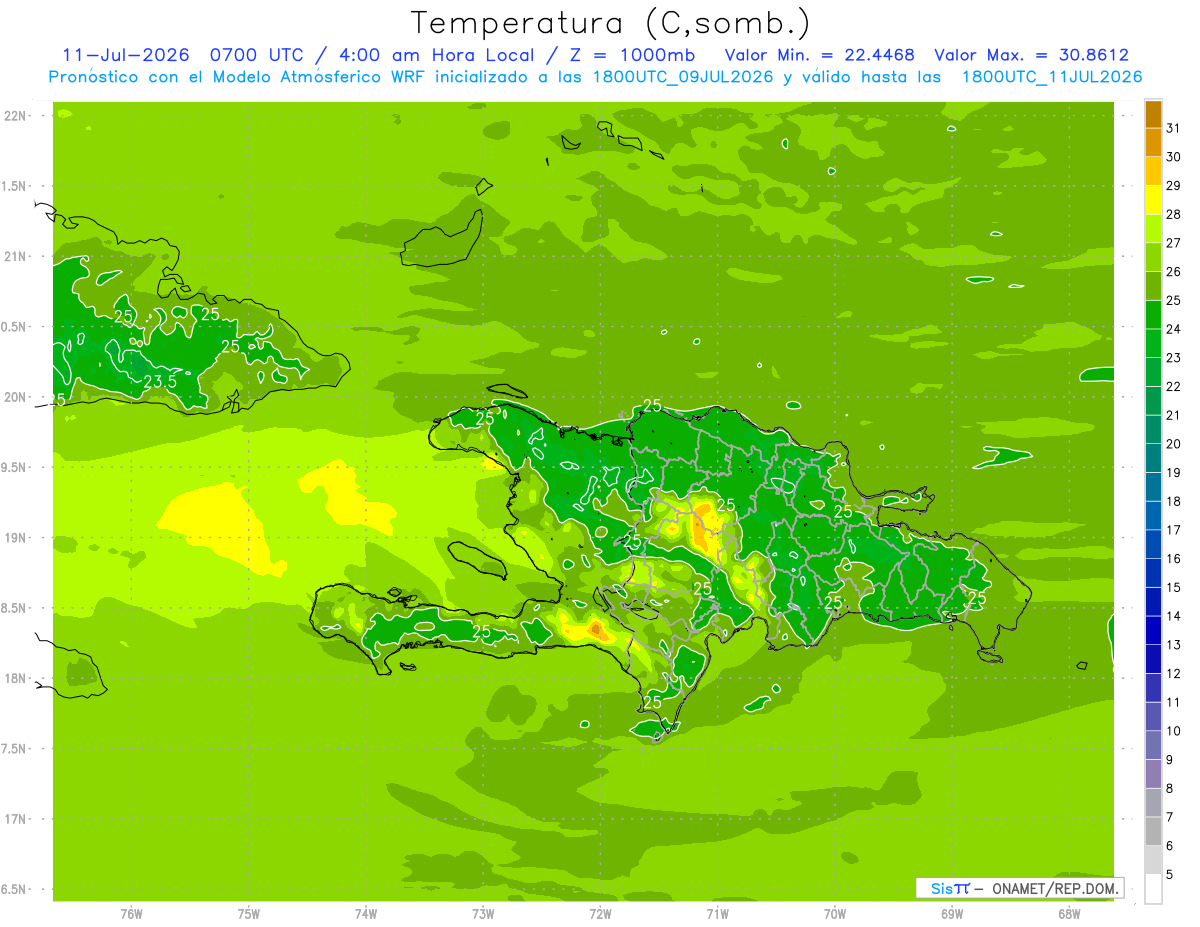Click the '30' label on the color bar
Screen dimensions: 1200x927
[1174, 157]
